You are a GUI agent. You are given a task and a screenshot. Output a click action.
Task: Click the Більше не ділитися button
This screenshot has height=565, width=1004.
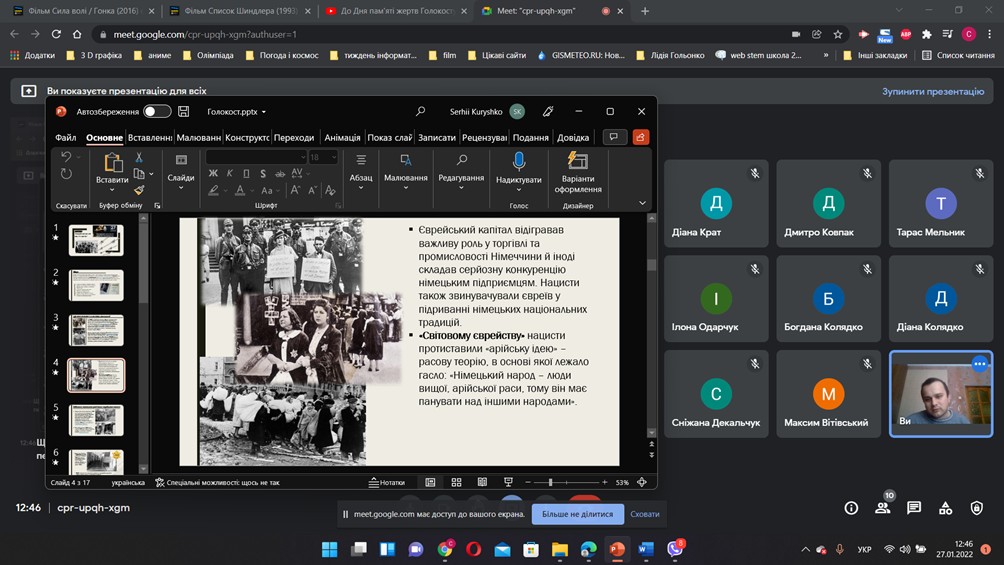578,514
